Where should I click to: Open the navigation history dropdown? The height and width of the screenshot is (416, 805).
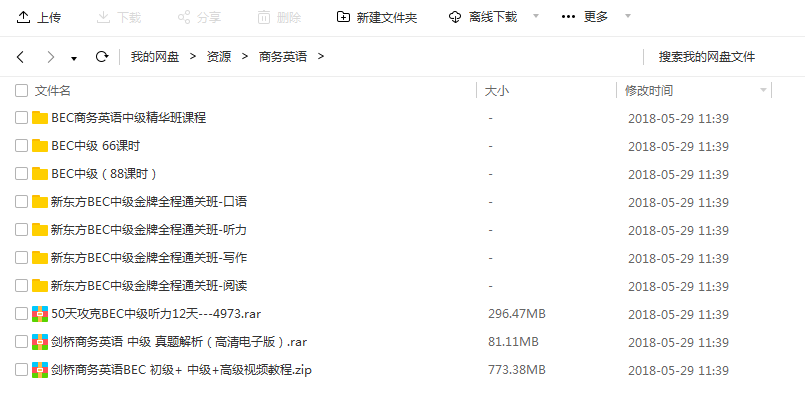coord(74,59)
